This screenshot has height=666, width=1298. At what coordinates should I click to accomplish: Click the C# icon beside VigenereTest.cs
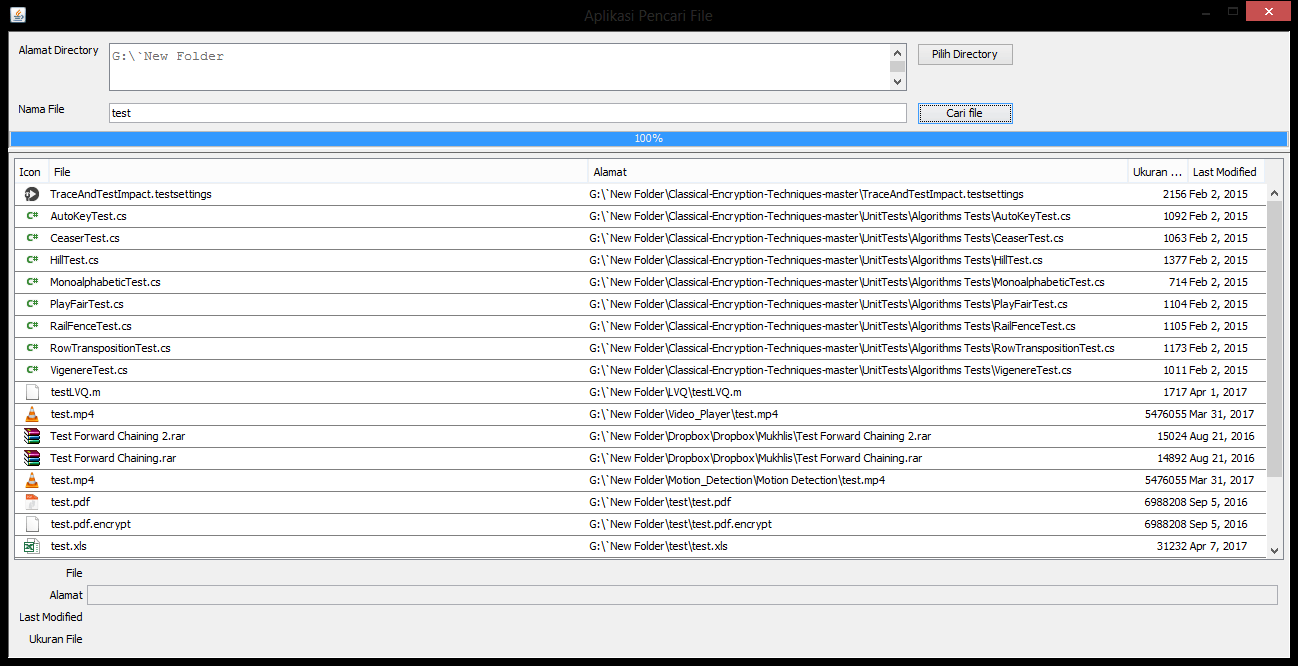tap(32, 370)
